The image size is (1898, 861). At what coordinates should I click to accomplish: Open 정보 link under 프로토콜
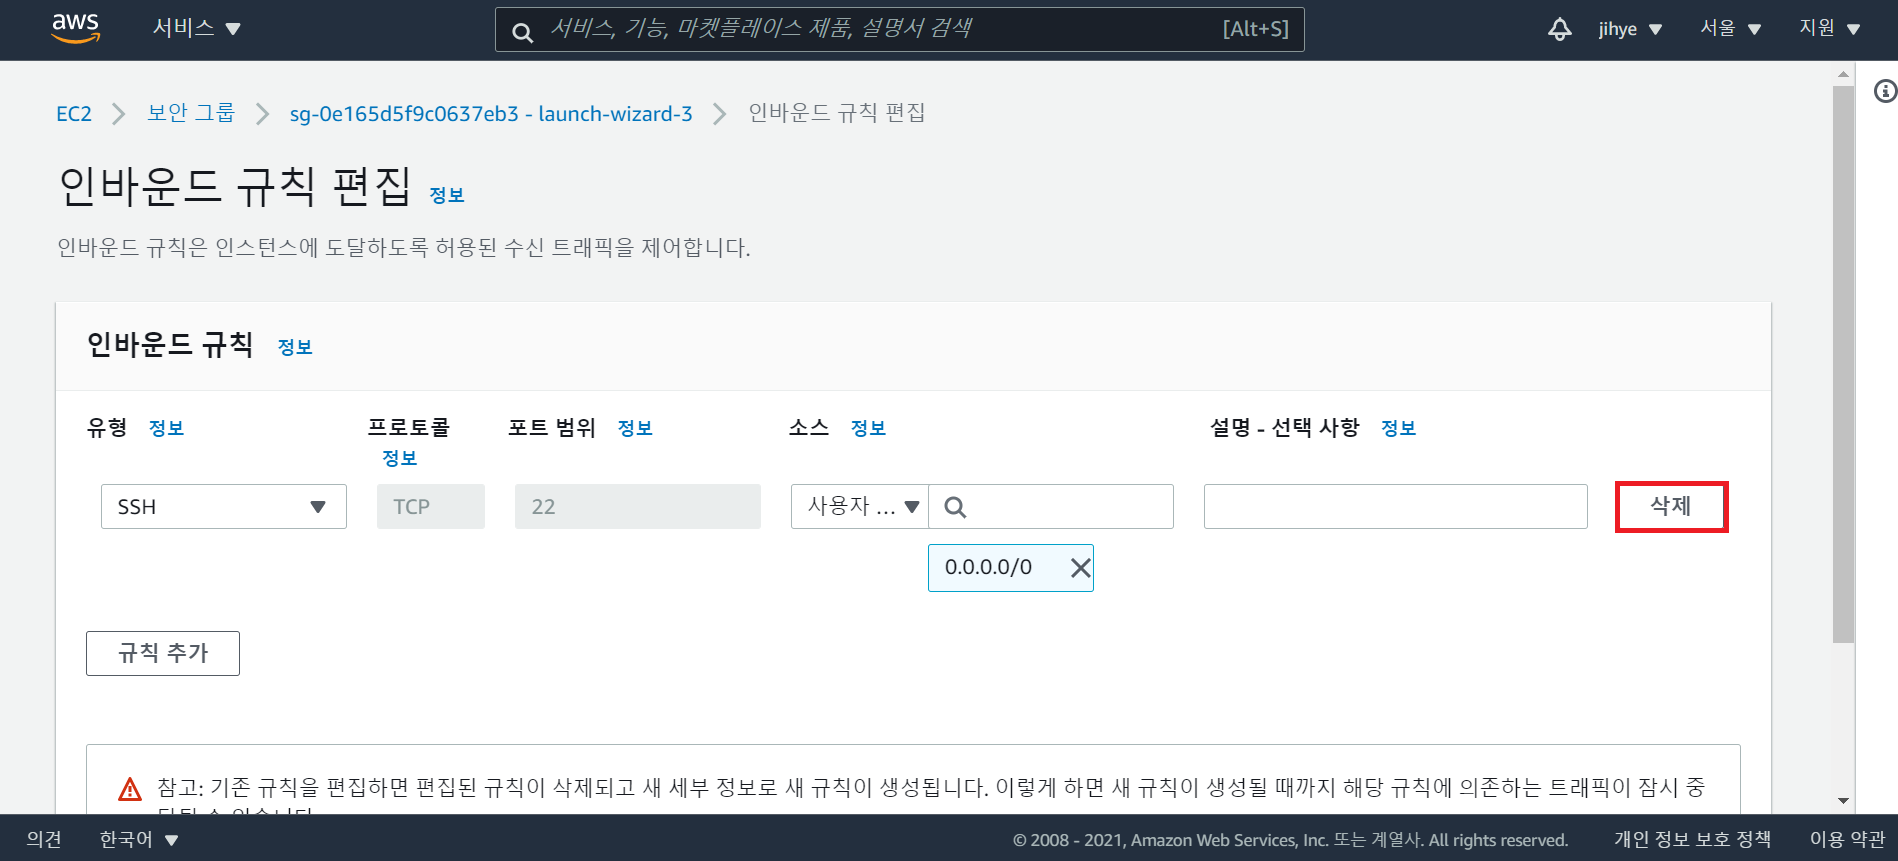click(x=400, y=458)
